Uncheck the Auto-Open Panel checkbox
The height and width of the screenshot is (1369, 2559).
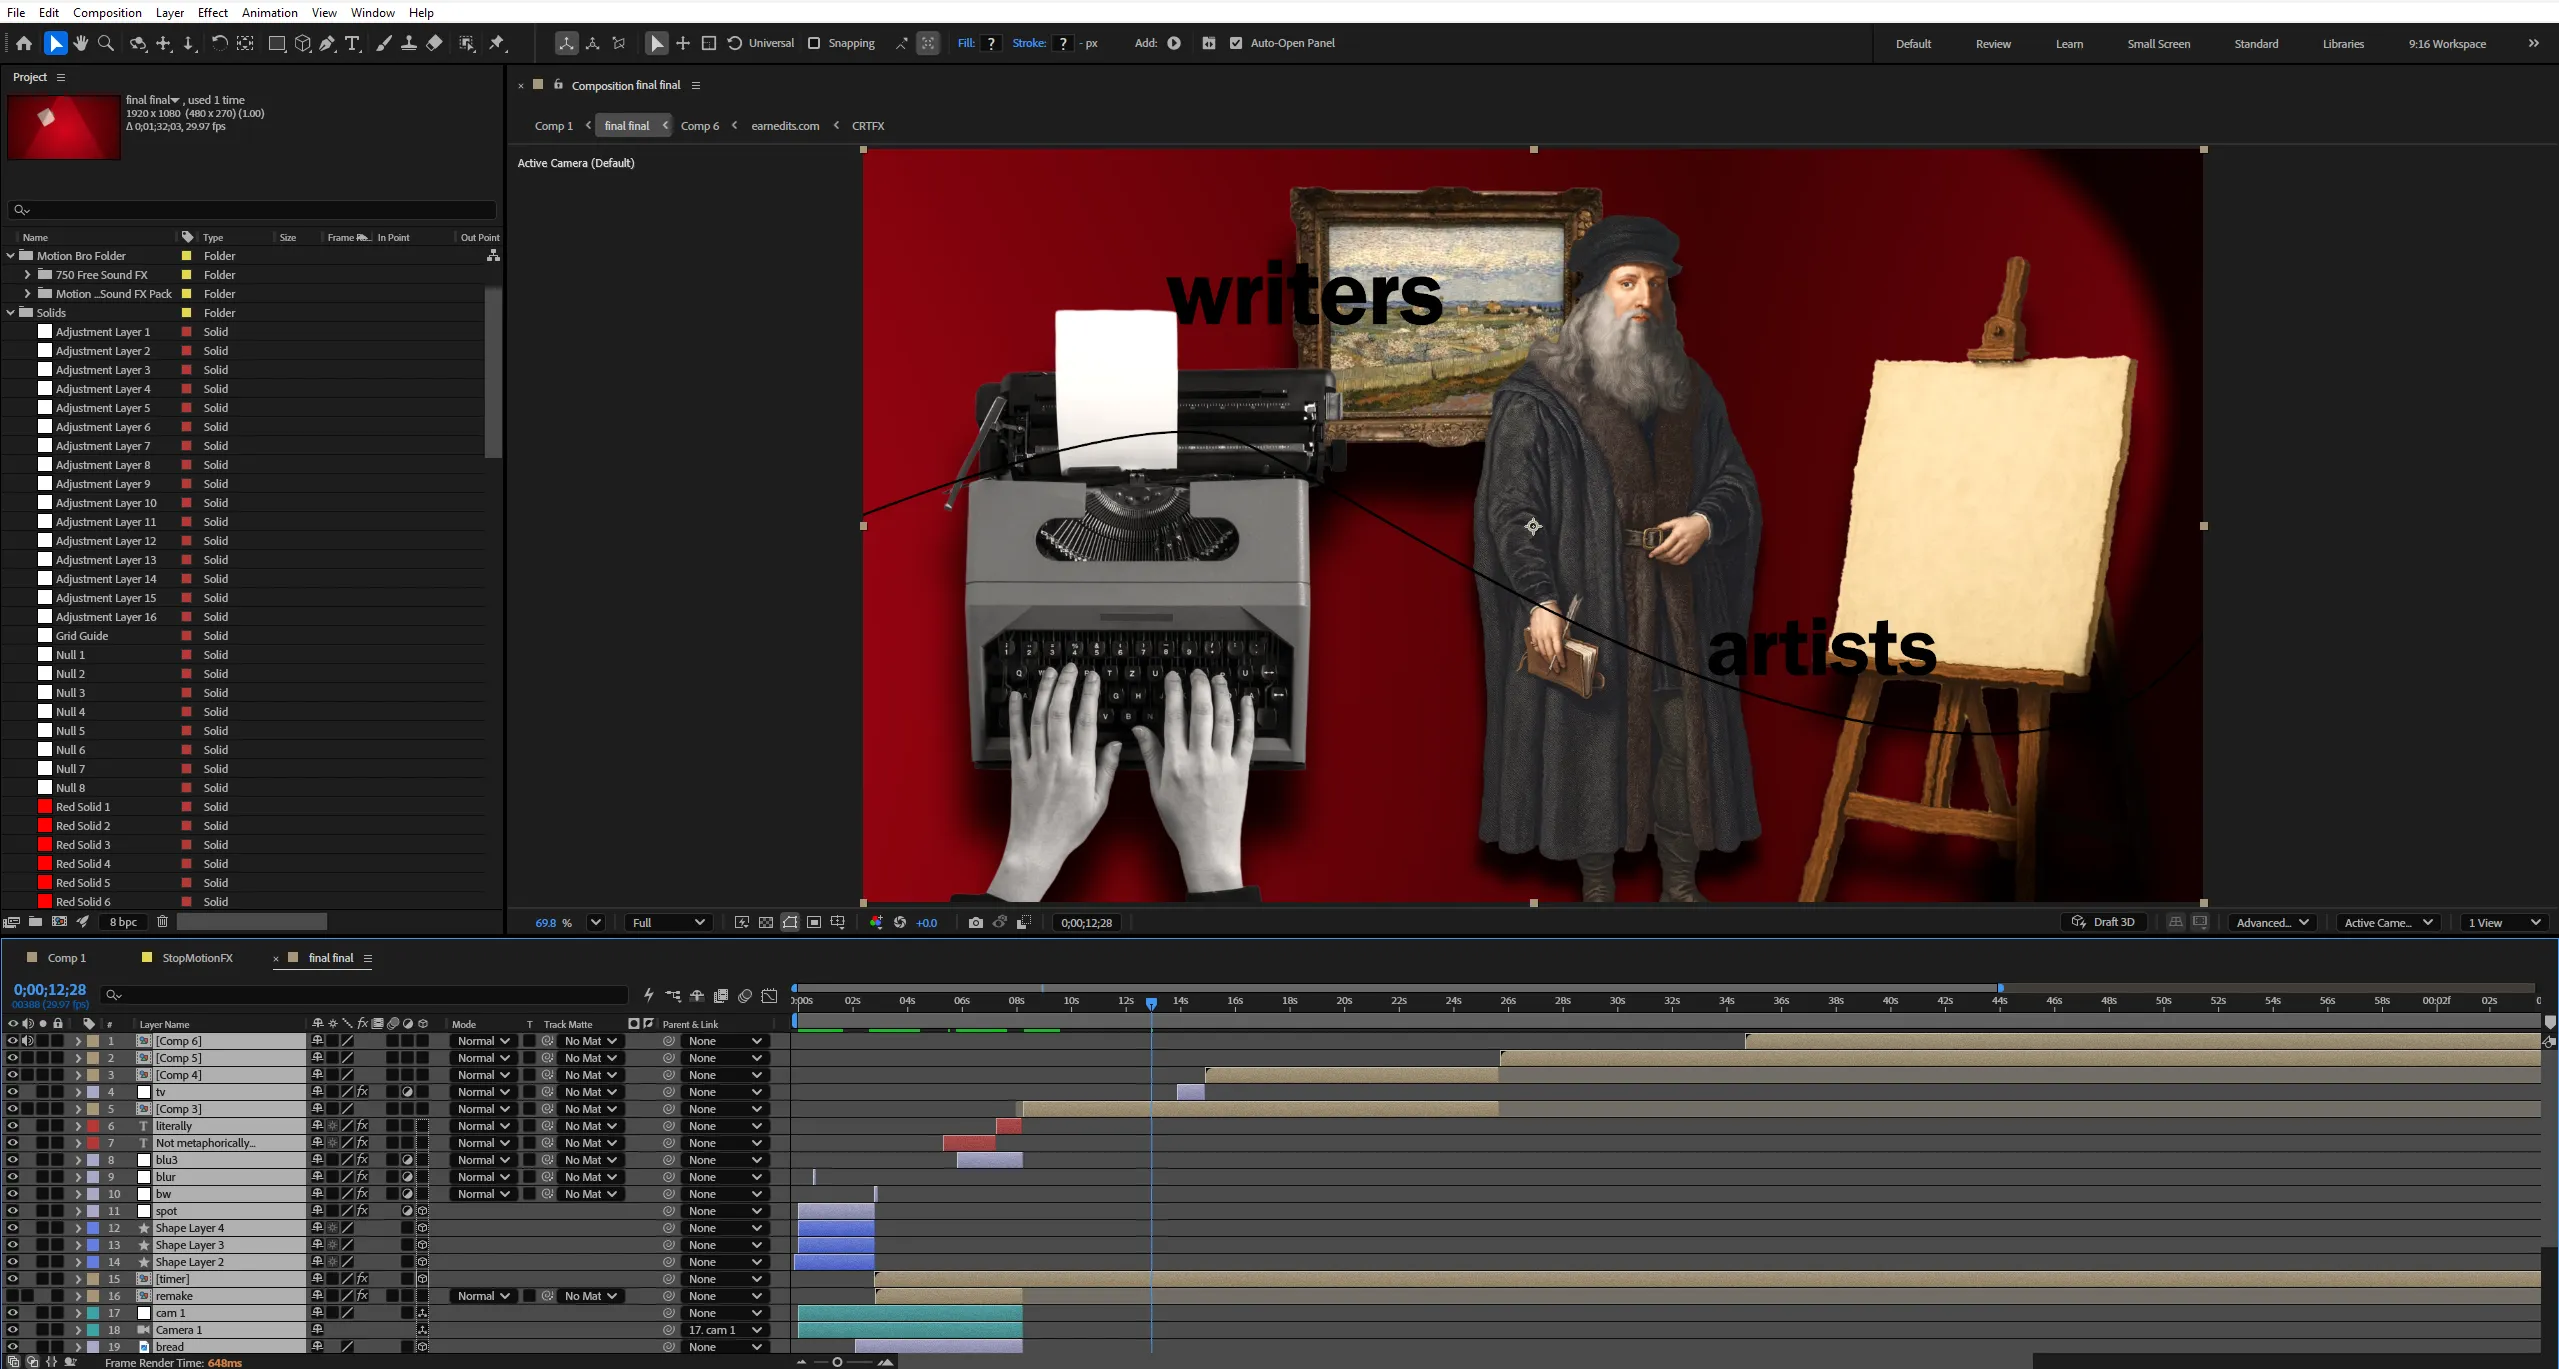[1236, 43]
